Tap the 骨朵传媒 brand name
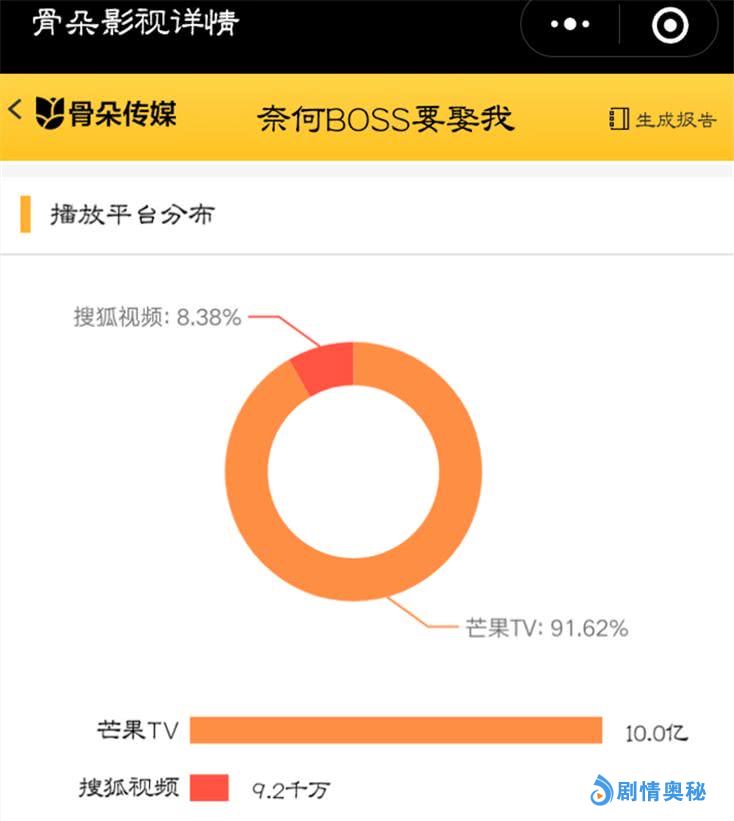This screenshot has height=821, width=734. tap(122, 114)
